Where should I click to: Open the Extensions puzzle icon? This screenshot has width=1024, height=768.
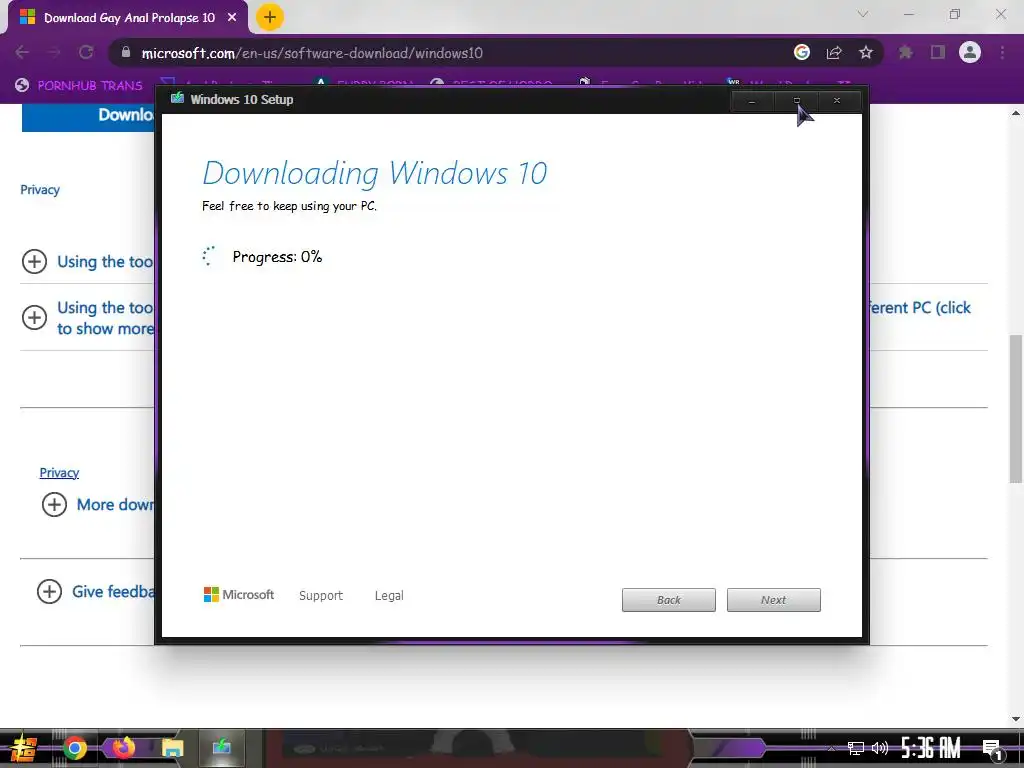click(906, 52)
